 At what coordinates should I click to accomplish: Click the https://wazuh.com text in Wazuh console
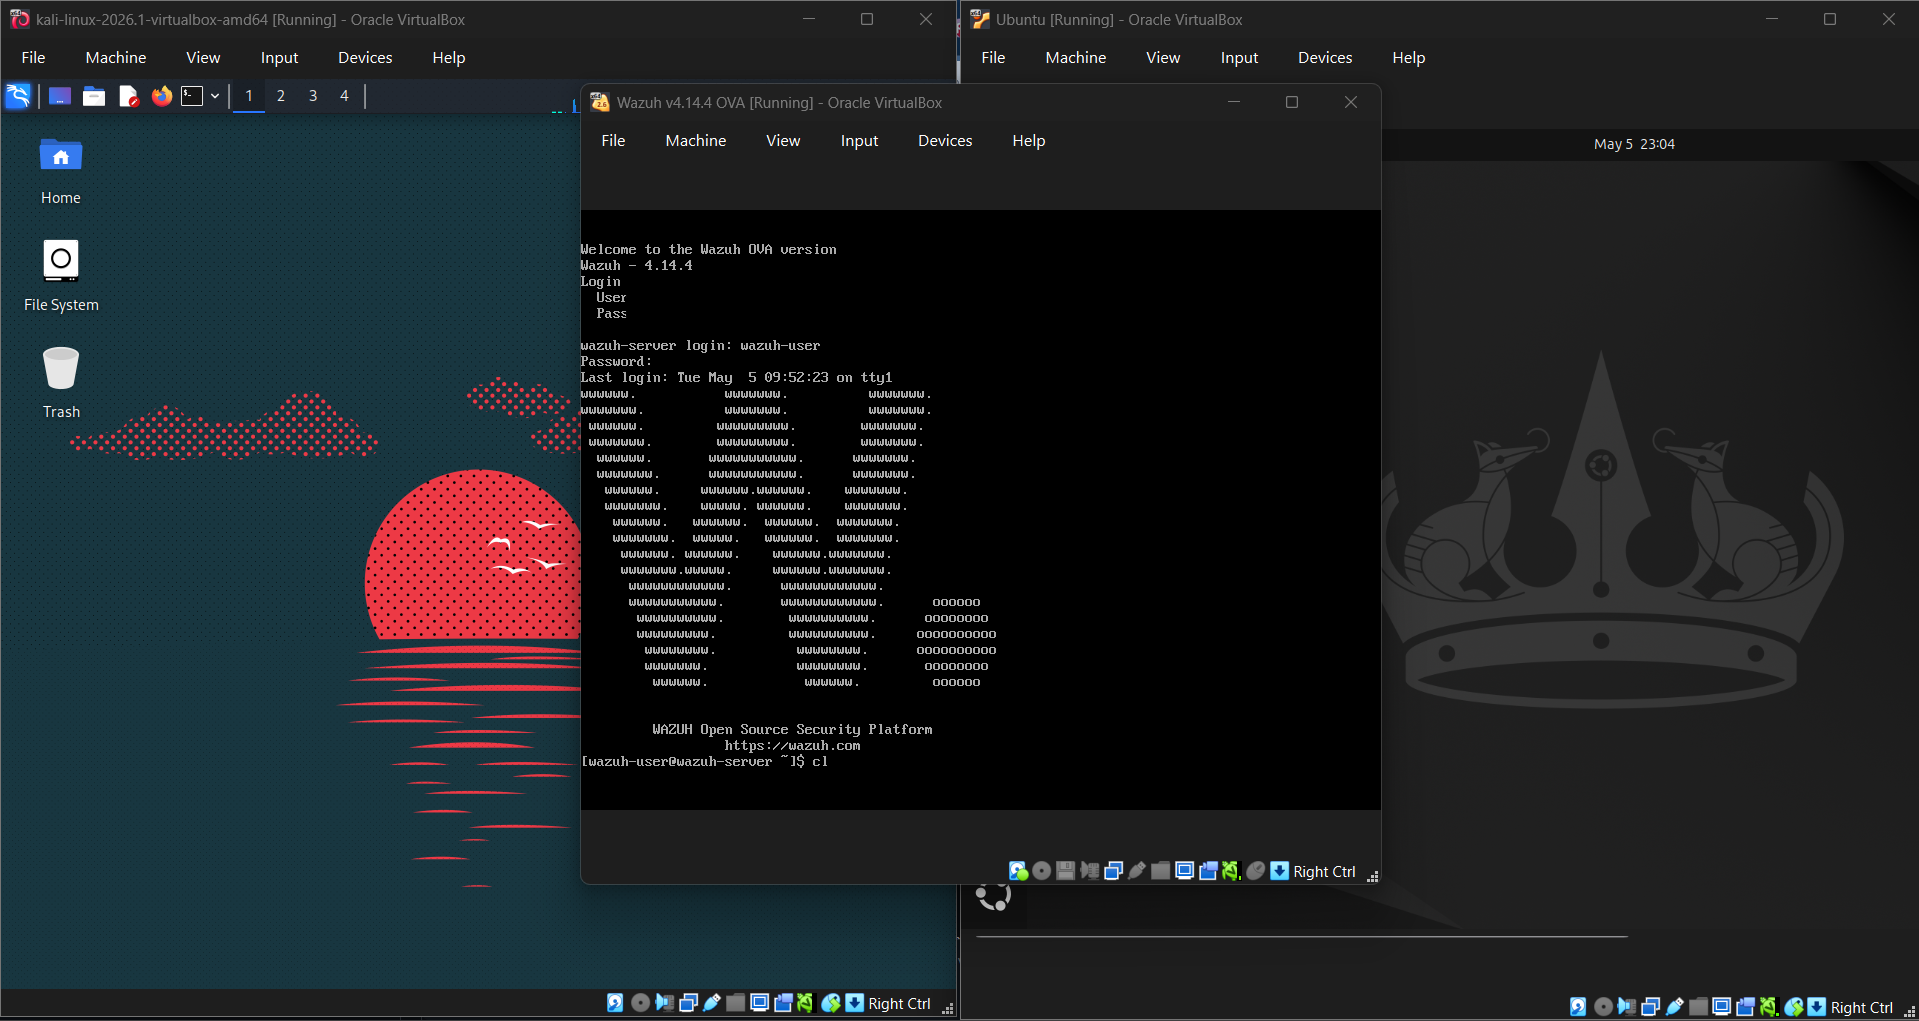(x=792, y=746)
